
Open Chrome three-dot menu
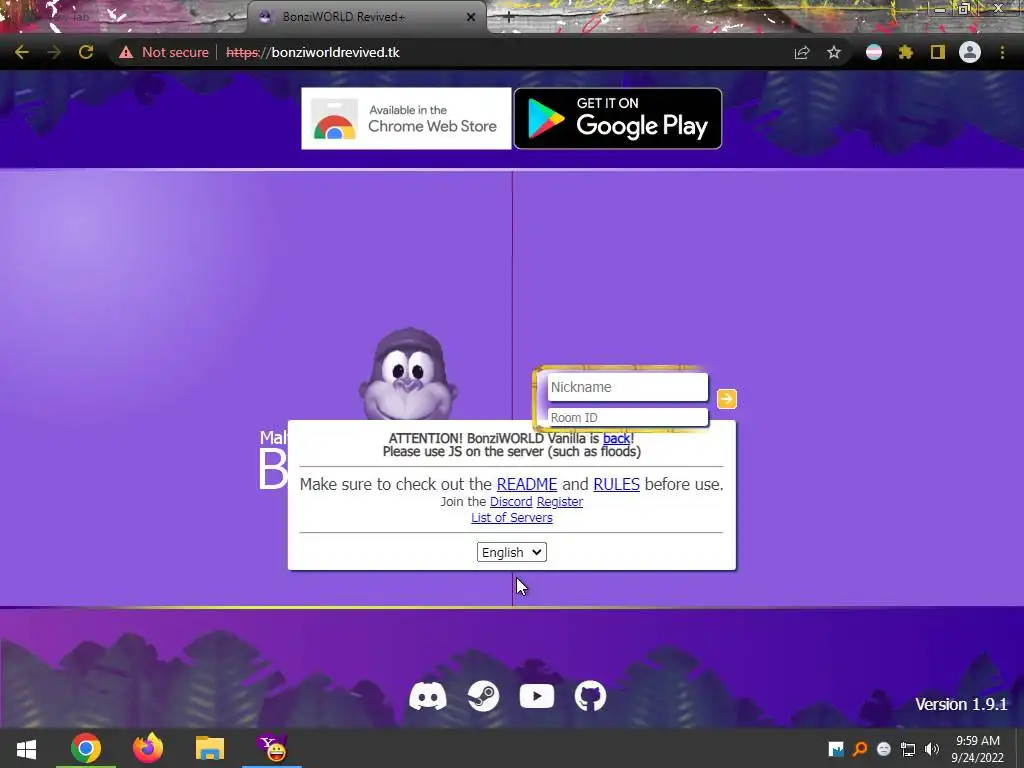[1002, 52]
